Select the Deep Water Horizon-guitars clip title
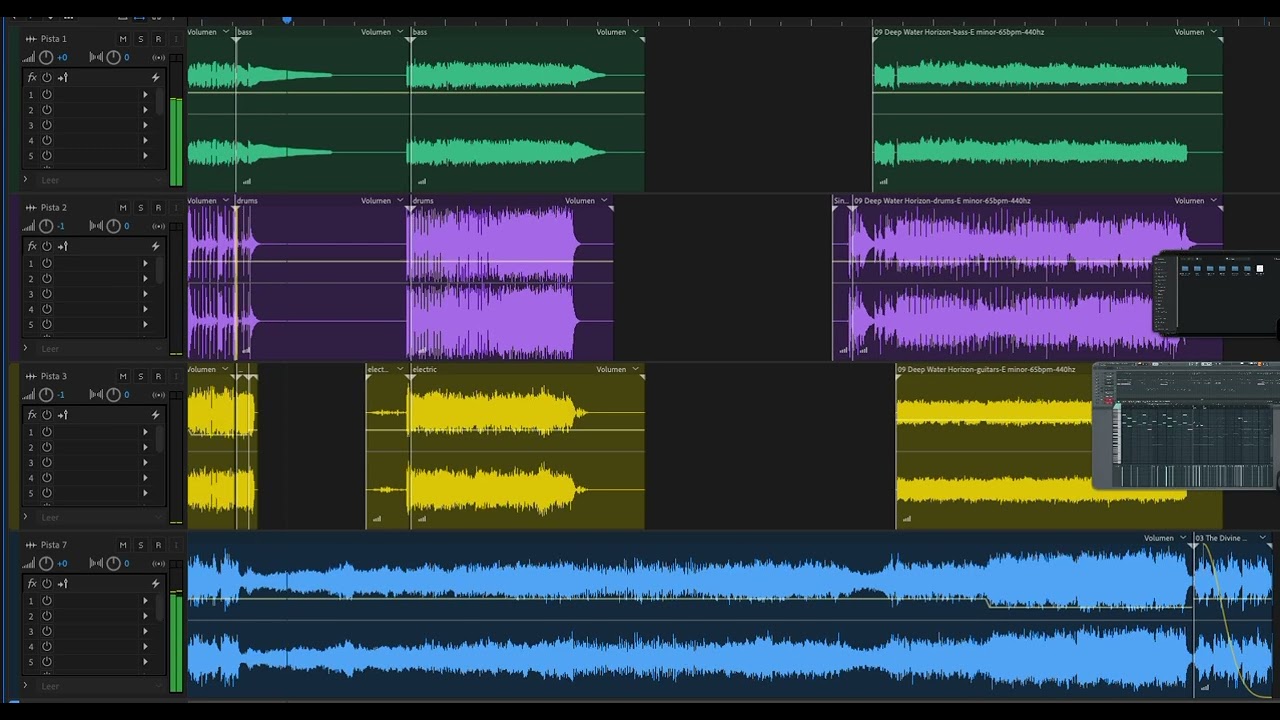Viewport: 1280px width, 720px height. click(x=986, y=370)
